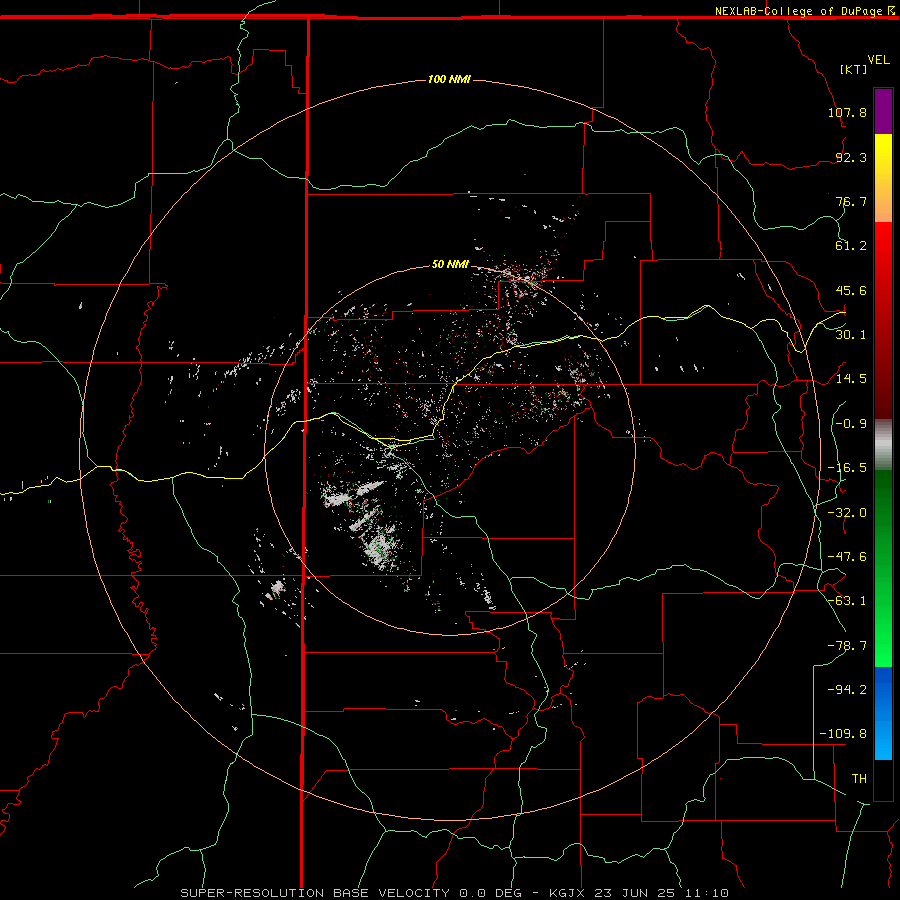900x900 pixels.
Task: Select the -16.5 scale value
Action: click(x=847, y=468)
